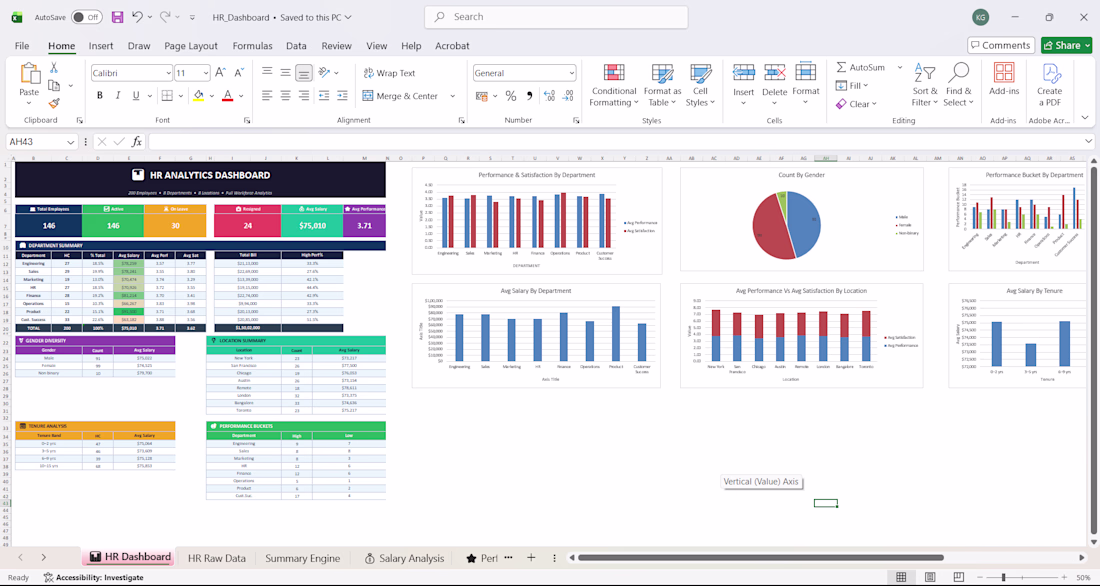Image resolution: width=1100 pixels, height=586 pixels.
Task: Expand the Calibri font name dropdown
Action: (168, 73)
